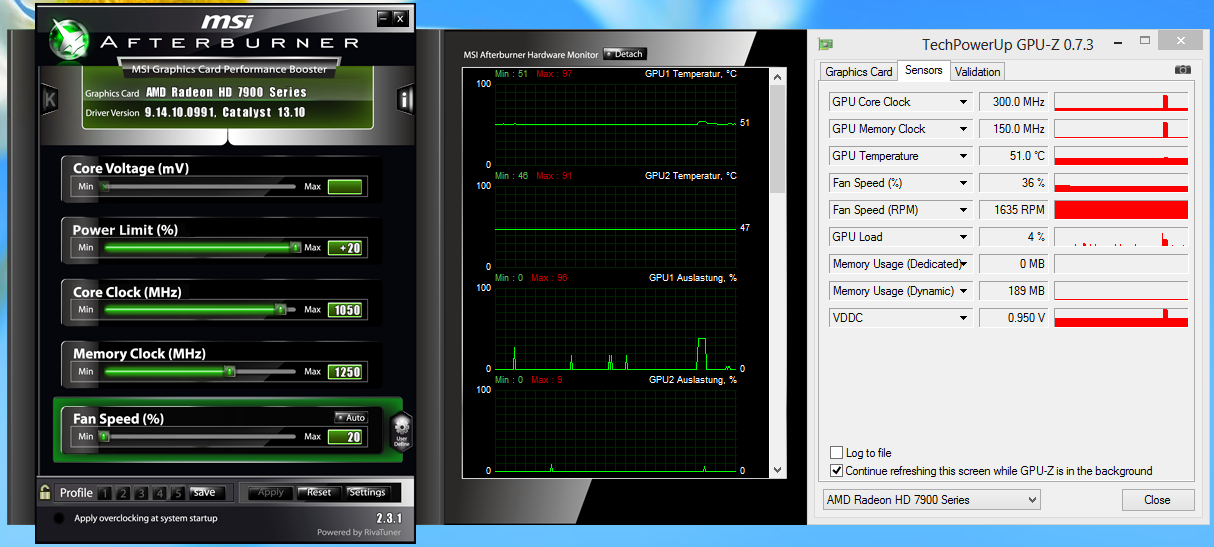Select profile slot 1
This screenshot has width=1214, height=547.
(x=106, y=493)
